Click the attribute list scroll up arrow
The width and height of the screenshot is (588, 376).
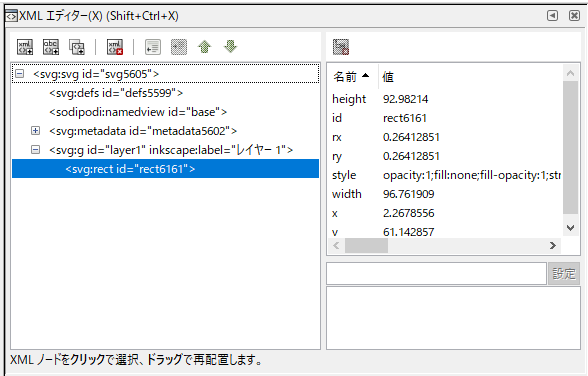[x=570, y=73]
